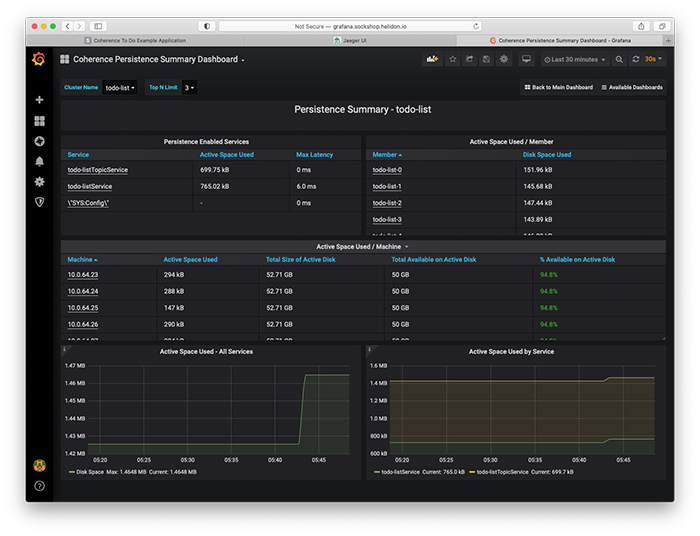Toggle todo-listTopicService series in legend

502,472
